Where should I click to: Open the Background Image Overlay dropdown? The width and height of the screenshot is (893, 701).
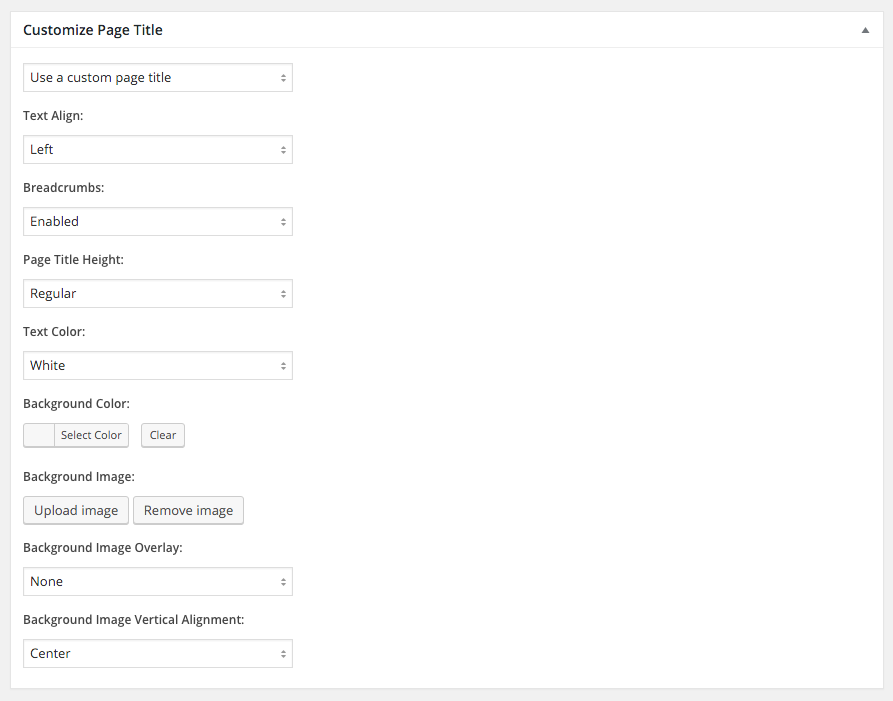(x=158, y=582)
